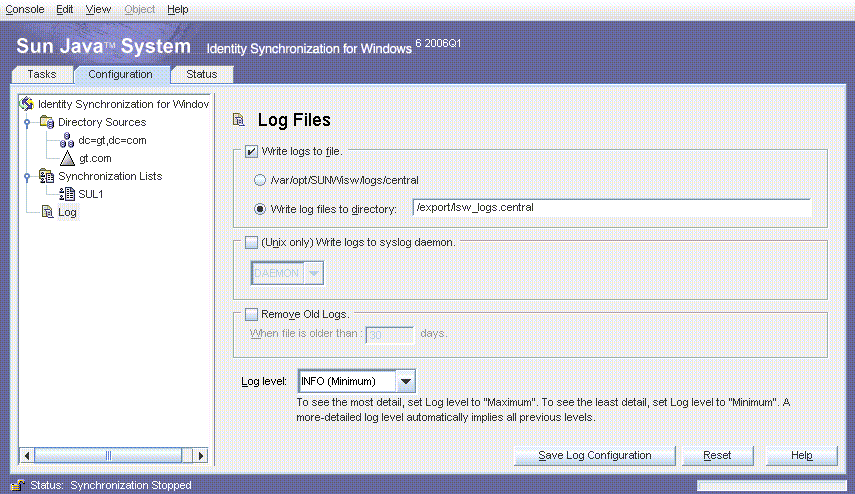Click the dc=gt,dc=com directory icon
Screen dimensions: 855x494
coord(67,140)
